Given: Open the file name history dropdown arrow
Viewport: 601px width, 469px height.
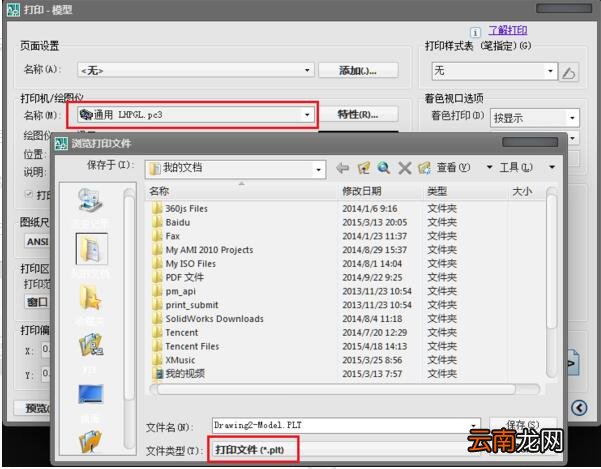Looking at the screenshot, I should [x=473, y=426].
